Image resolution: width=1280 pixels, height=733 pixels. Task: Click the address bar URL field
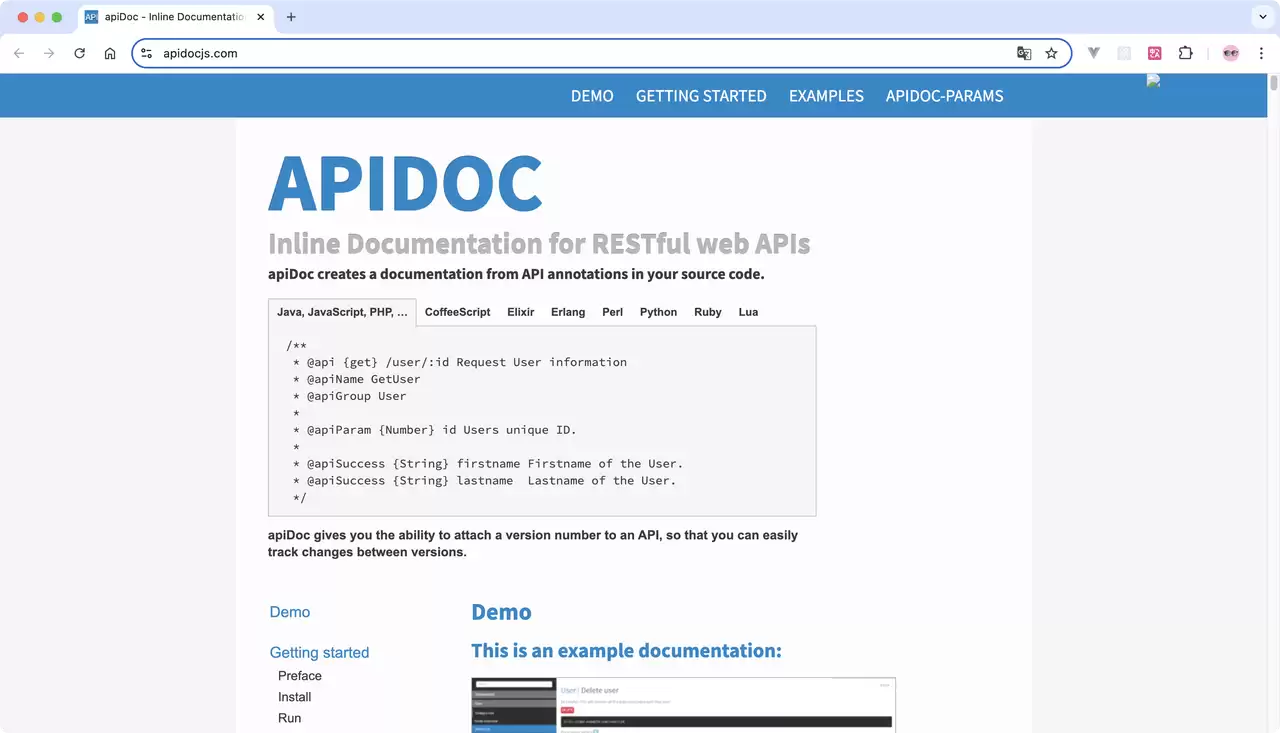tap(580, 53)
